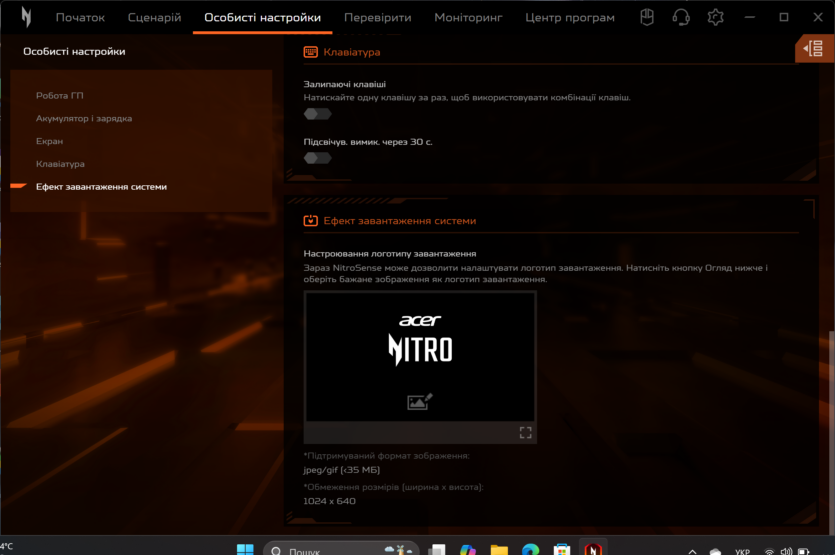The image size is (835, 555).
Task: Show hidden tray icons chevron
Action: point(692,551)
